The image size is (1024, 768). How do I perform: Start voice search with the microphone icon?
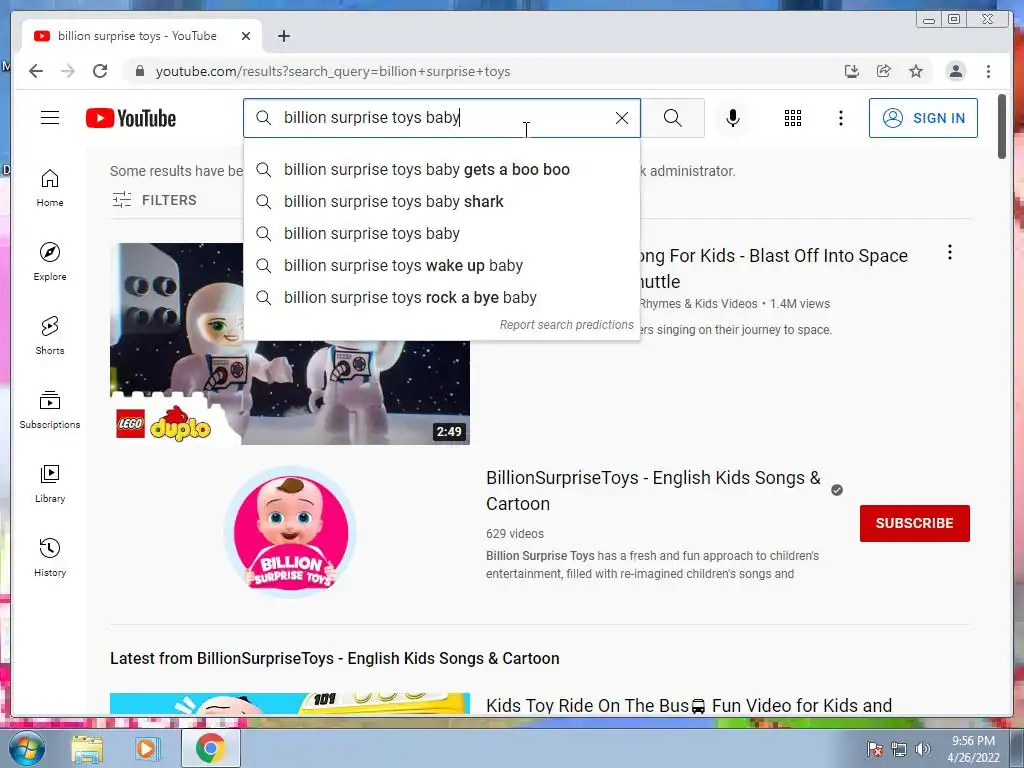coord(733,118)
